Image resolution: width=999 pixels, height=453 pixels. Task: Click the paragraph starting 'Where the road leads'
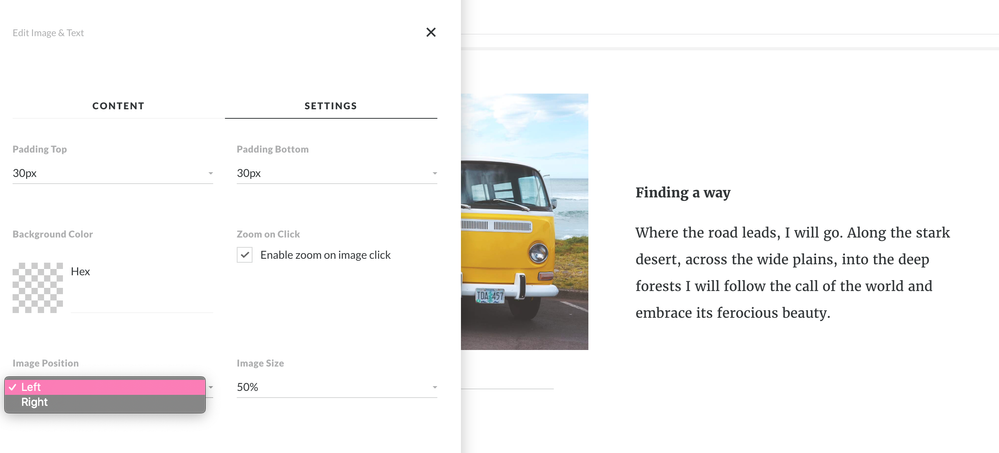point(792,273)
